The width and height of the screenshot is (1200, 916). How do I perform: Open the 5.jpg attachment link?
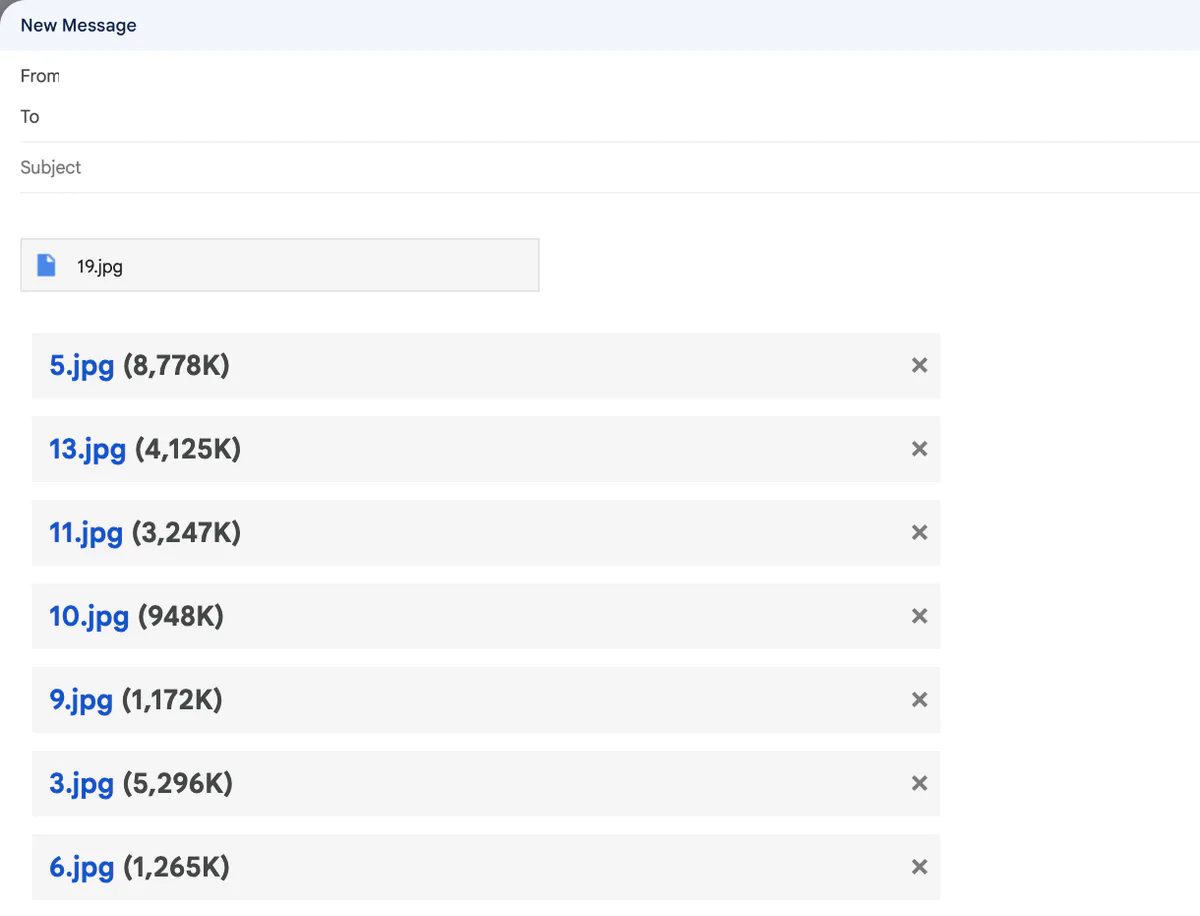[x=81, y=366]
